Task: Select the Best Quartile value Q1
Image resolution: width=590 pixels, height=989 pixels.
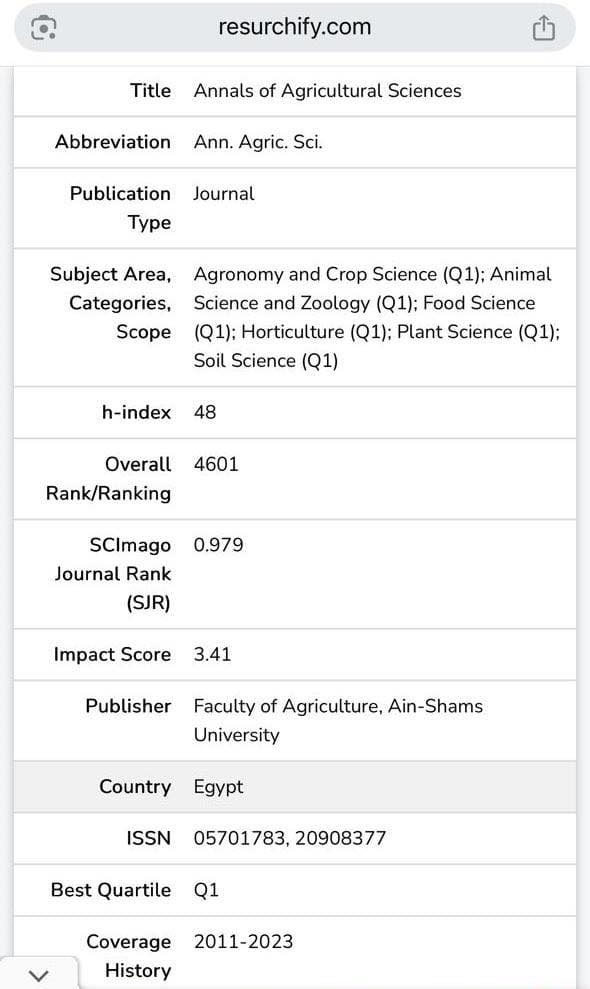Action: 206,890
